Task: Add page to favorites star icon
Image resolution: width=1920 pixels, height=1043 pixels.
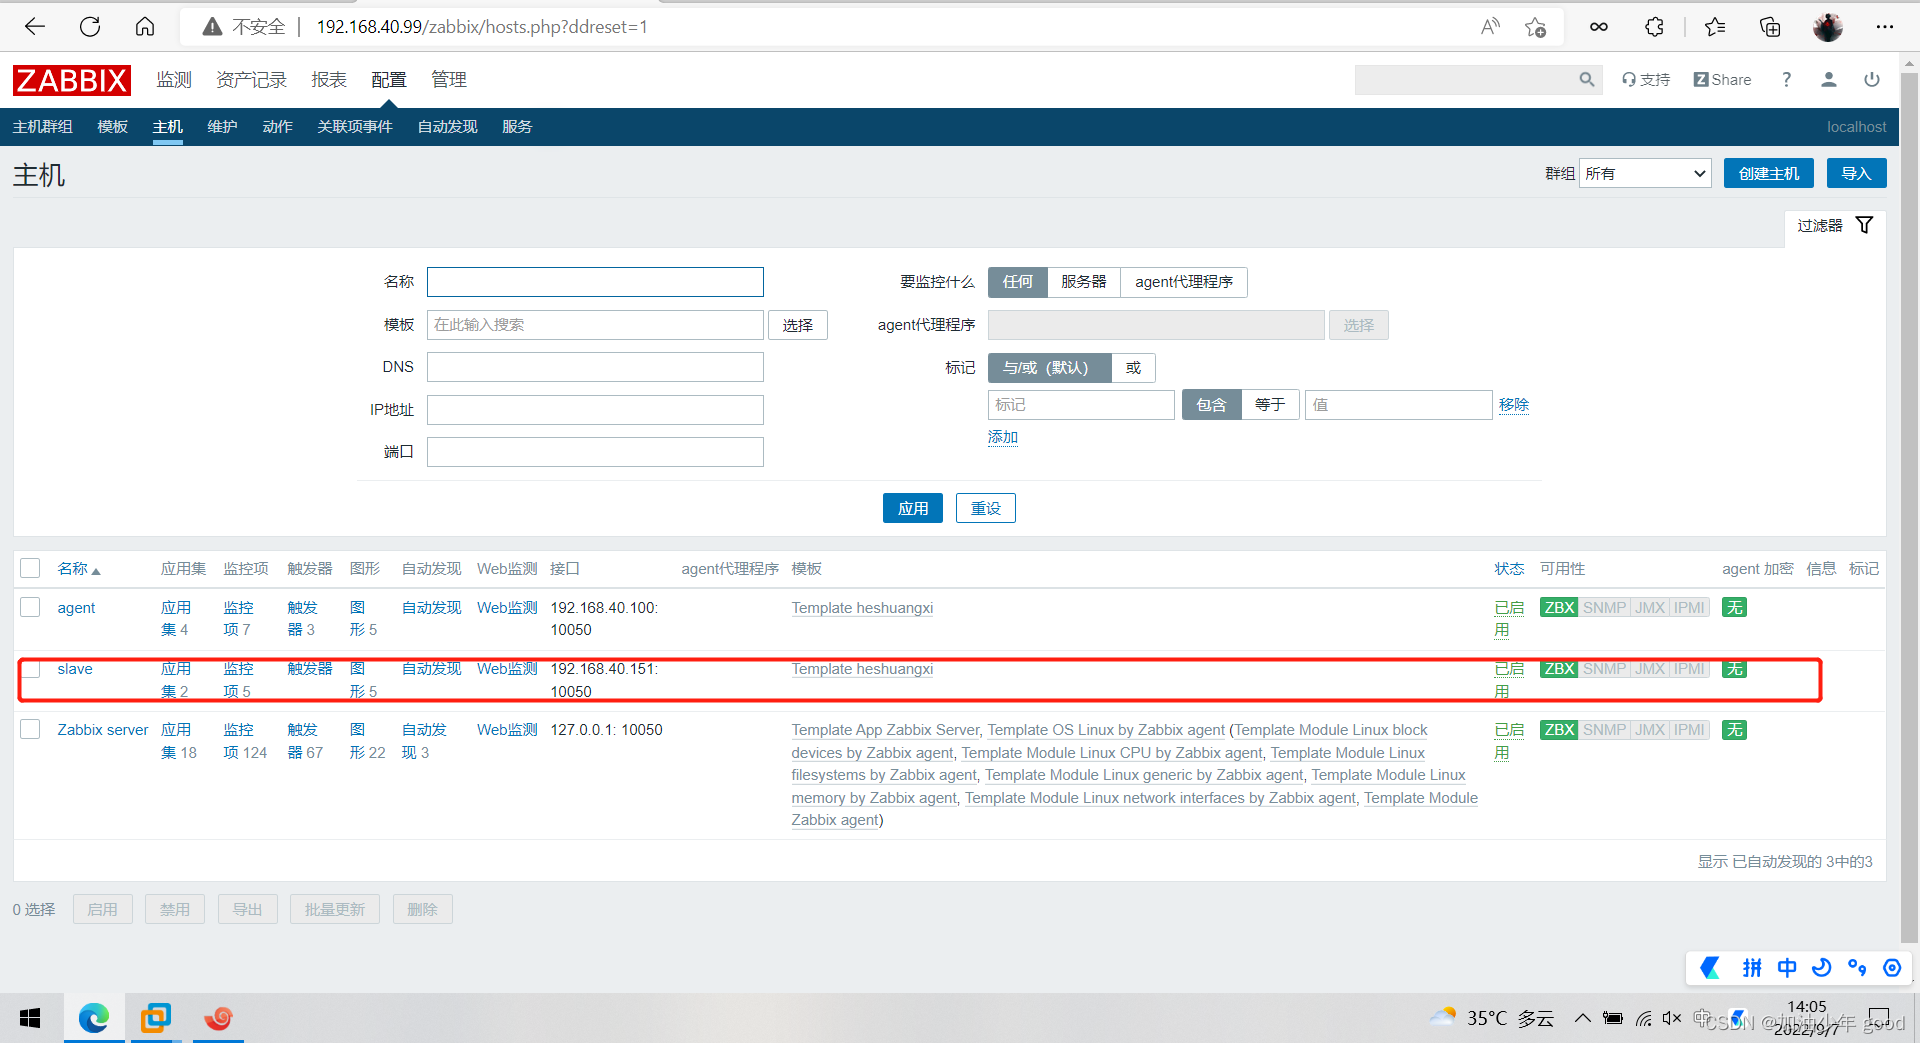Action: click(x=1536, y=27)
